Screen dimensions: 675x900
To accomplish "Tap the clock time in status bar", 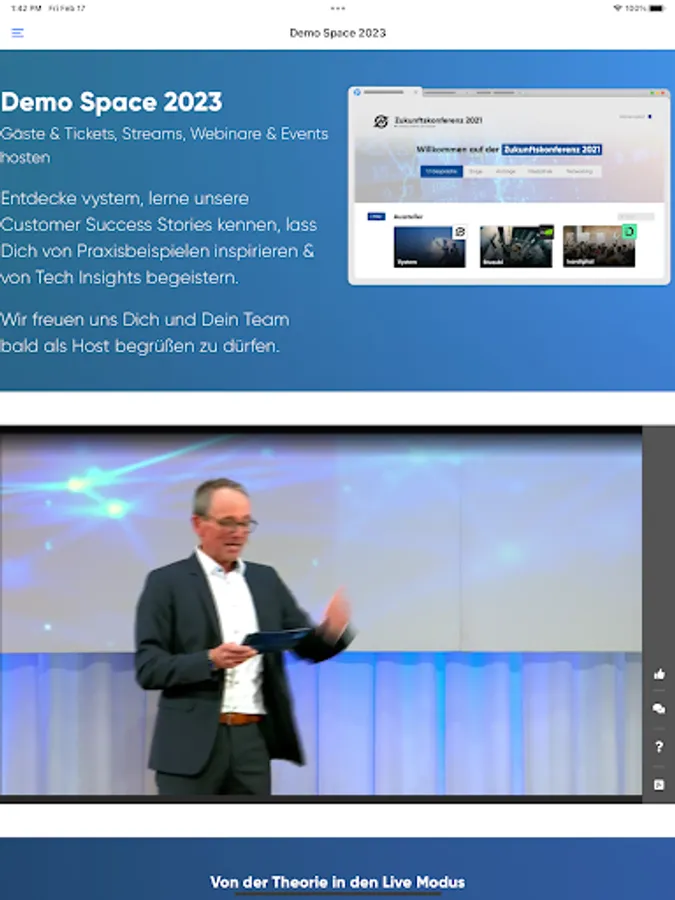I will click(x=26, y=9).
